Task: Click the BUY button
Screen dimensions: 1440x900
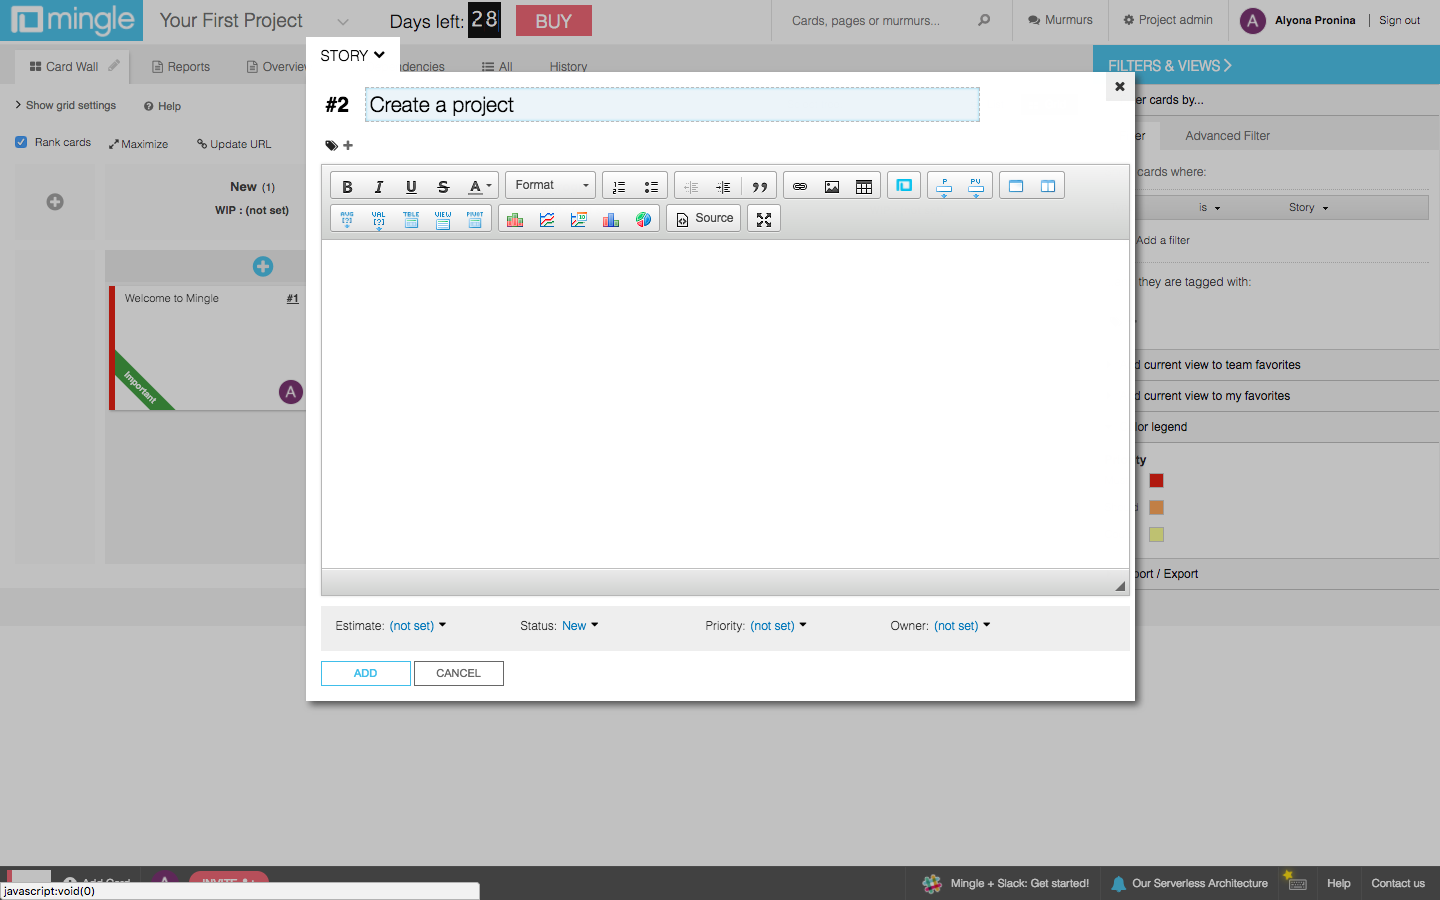Action: pyautogui.click(x=554, y=21)
